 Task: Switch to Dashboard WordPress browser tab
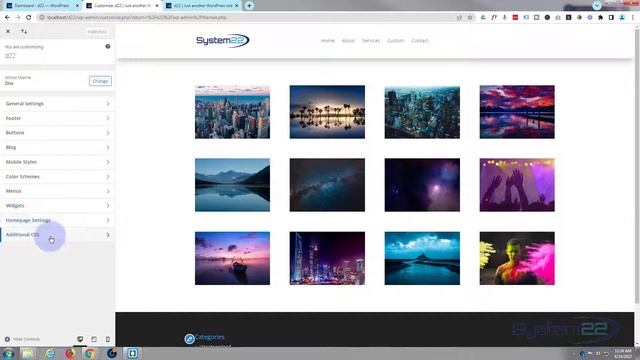(41, 6)
